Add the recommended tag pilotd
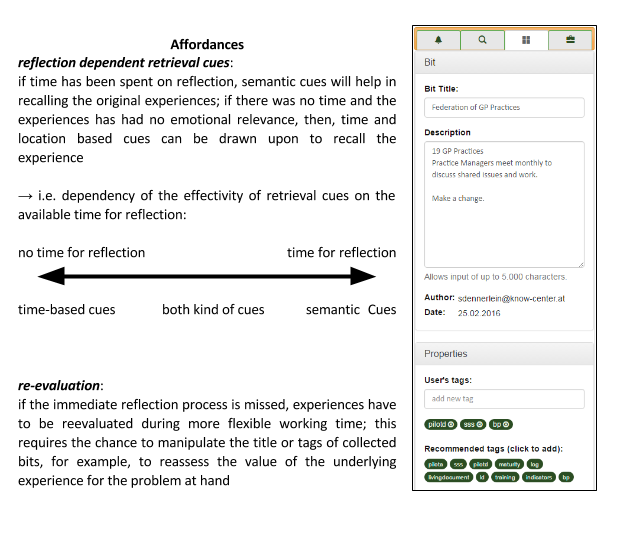This screenshot has width=625, height=546. click(481, 464)
